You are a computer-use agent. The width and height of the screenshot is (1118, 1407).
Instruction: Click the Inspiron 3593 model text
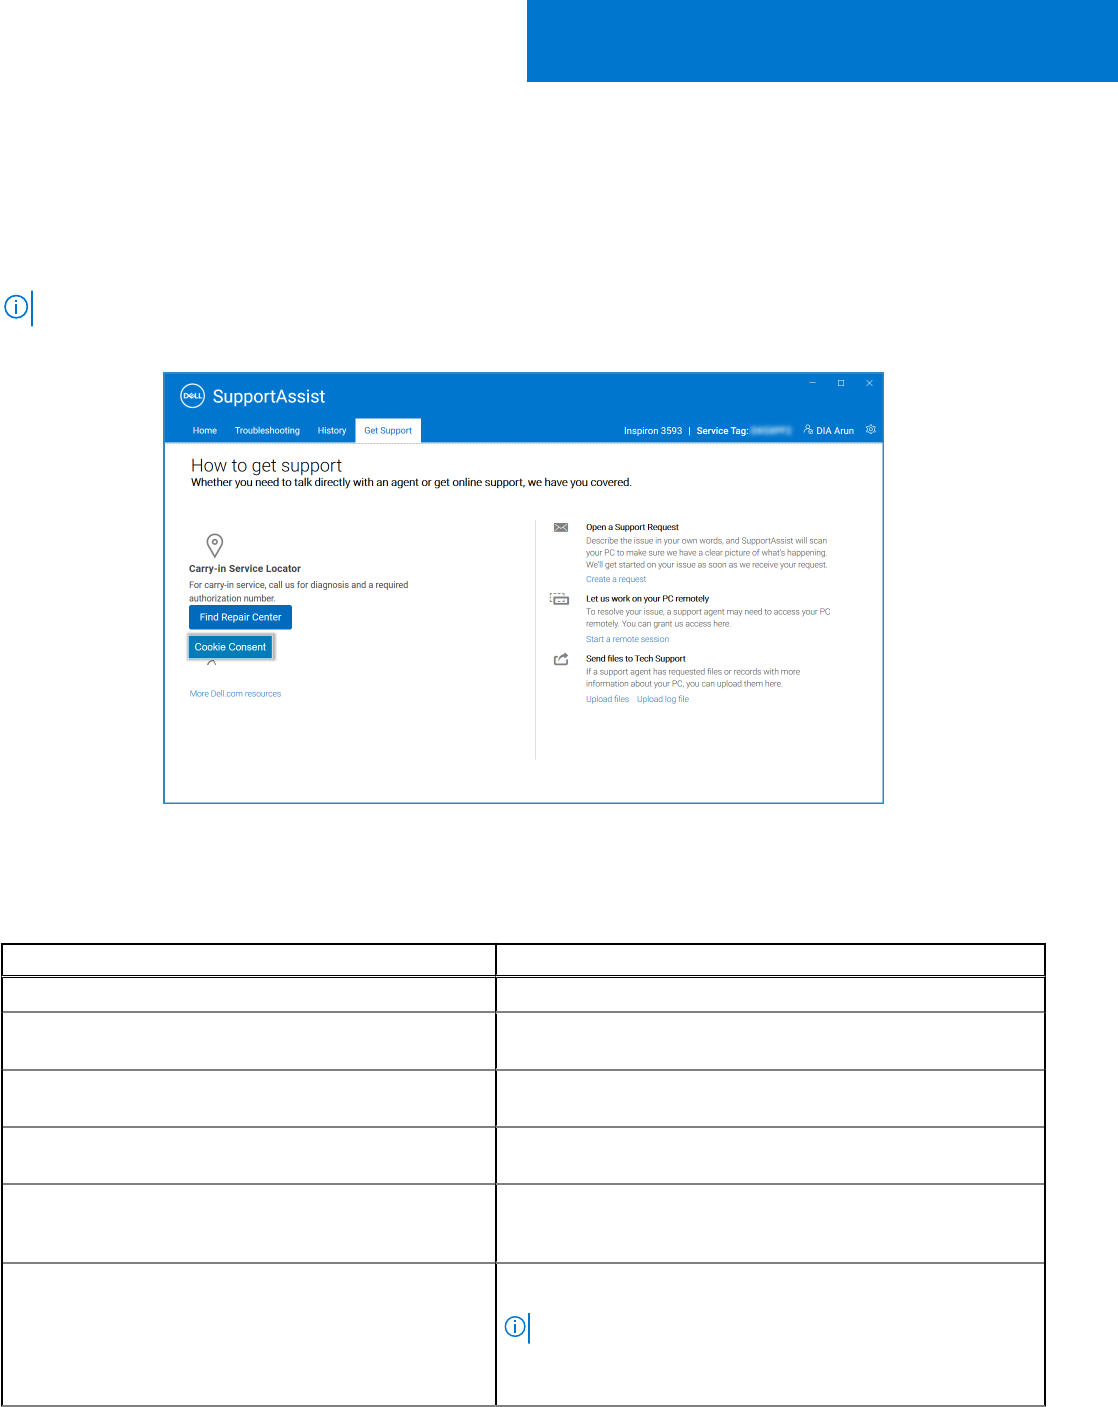(653, 431)
